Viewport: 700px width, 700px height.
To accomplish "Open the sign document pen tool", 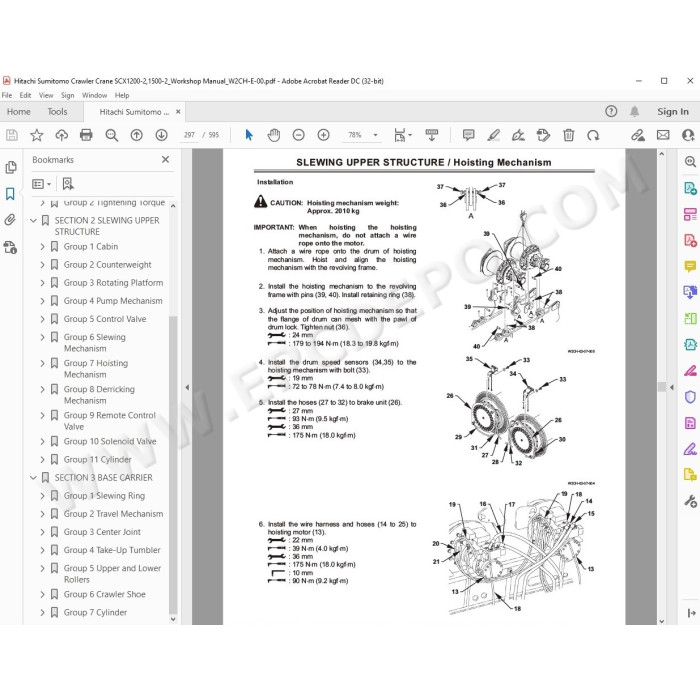I will [518, 135].
